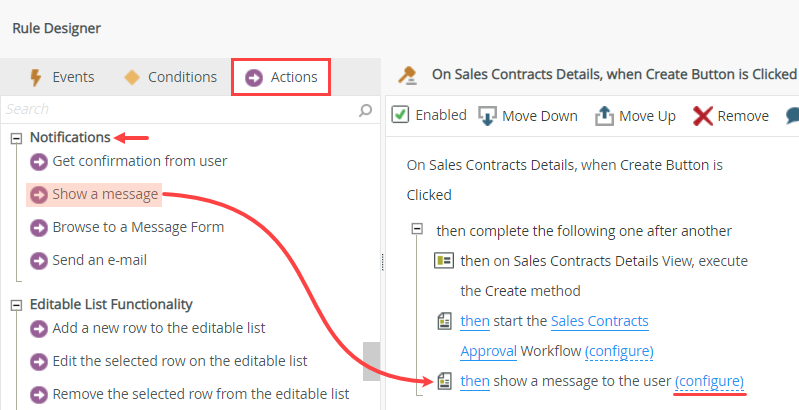Switch to the Events tab

(61, 77)
